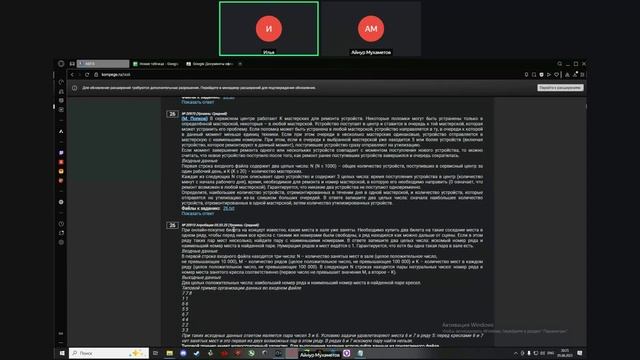The height and width of the screenshot is (360, 640).
Task: Show hidden tray icons chevron
Action: [x=516, y=353]
